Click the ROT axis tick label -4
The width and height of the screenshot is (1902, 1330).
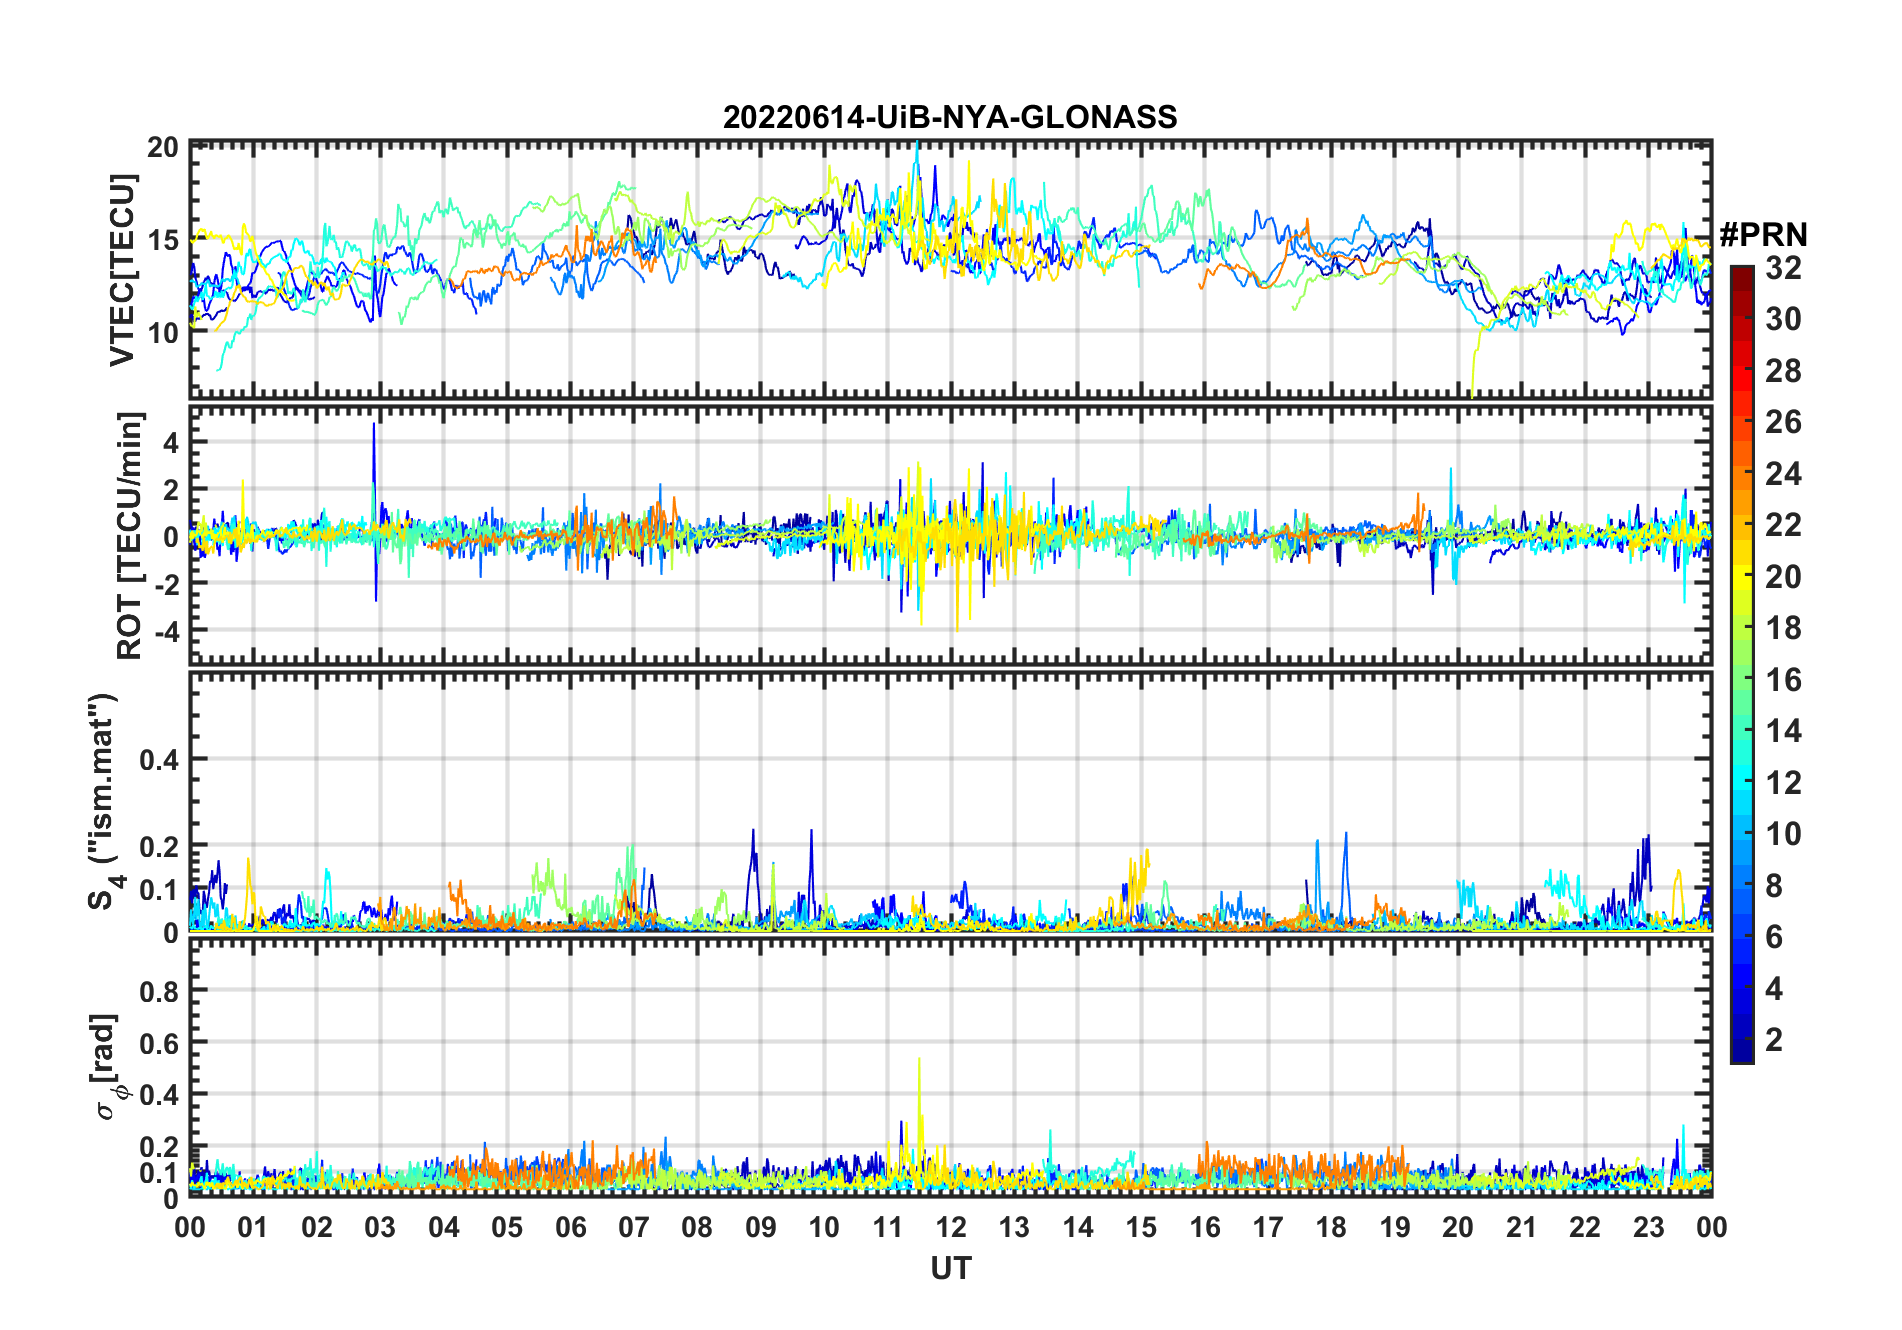coord(165,631)
